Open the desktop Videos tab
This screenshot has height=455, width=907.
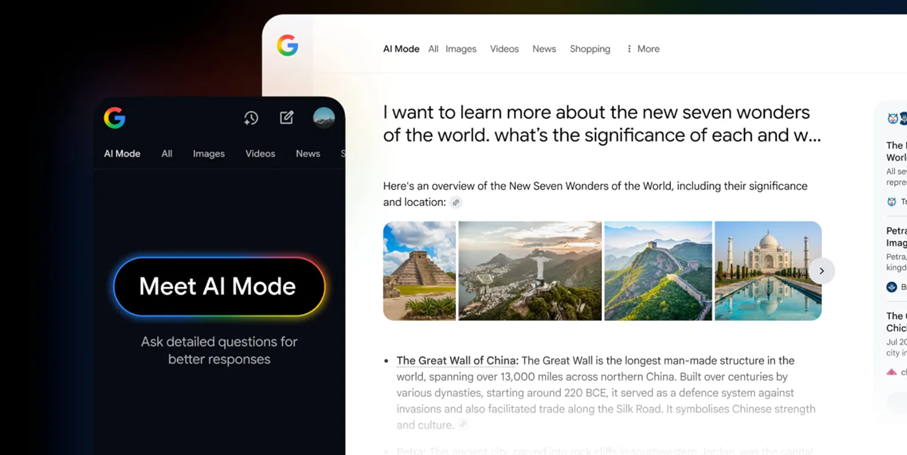click(504, 49)
